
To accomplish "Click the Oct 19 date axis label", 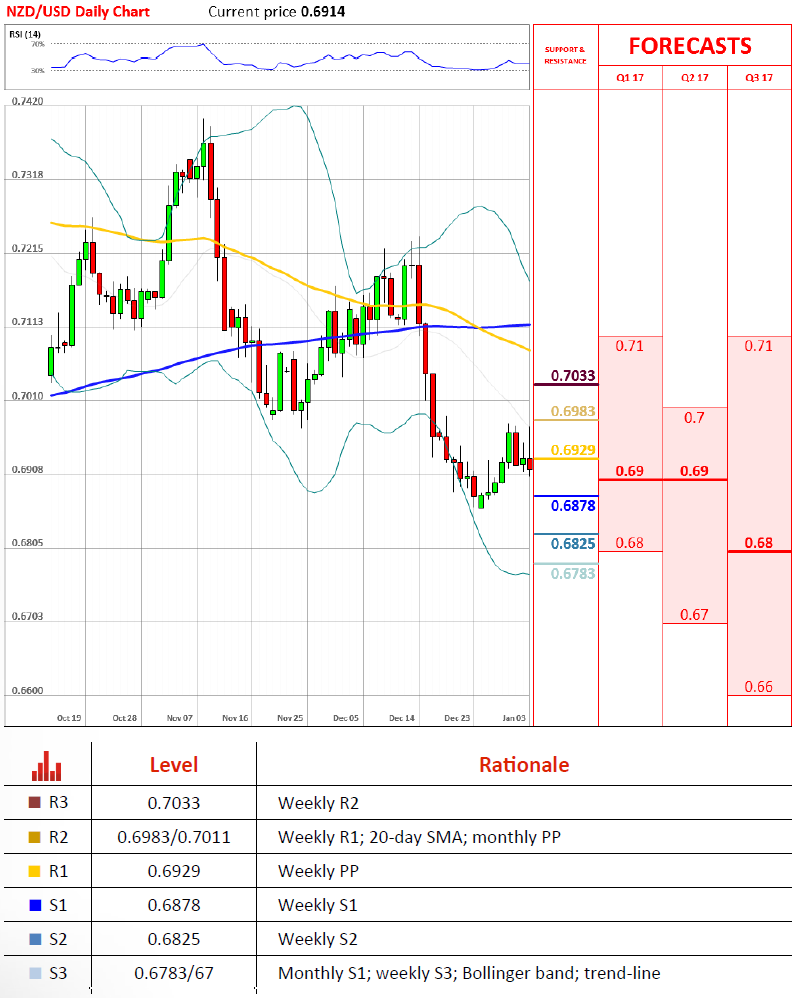I will 69,718.
